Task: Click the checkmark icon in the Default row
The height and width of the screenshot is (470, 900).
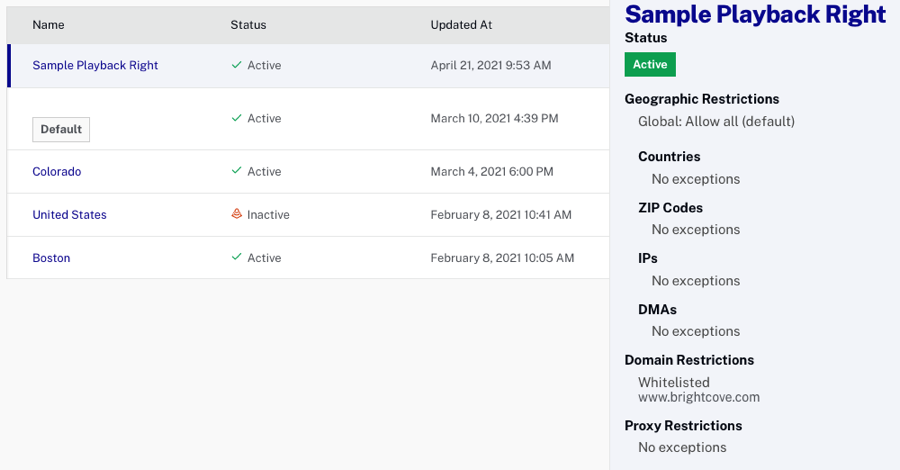Action: coord(236,118)
